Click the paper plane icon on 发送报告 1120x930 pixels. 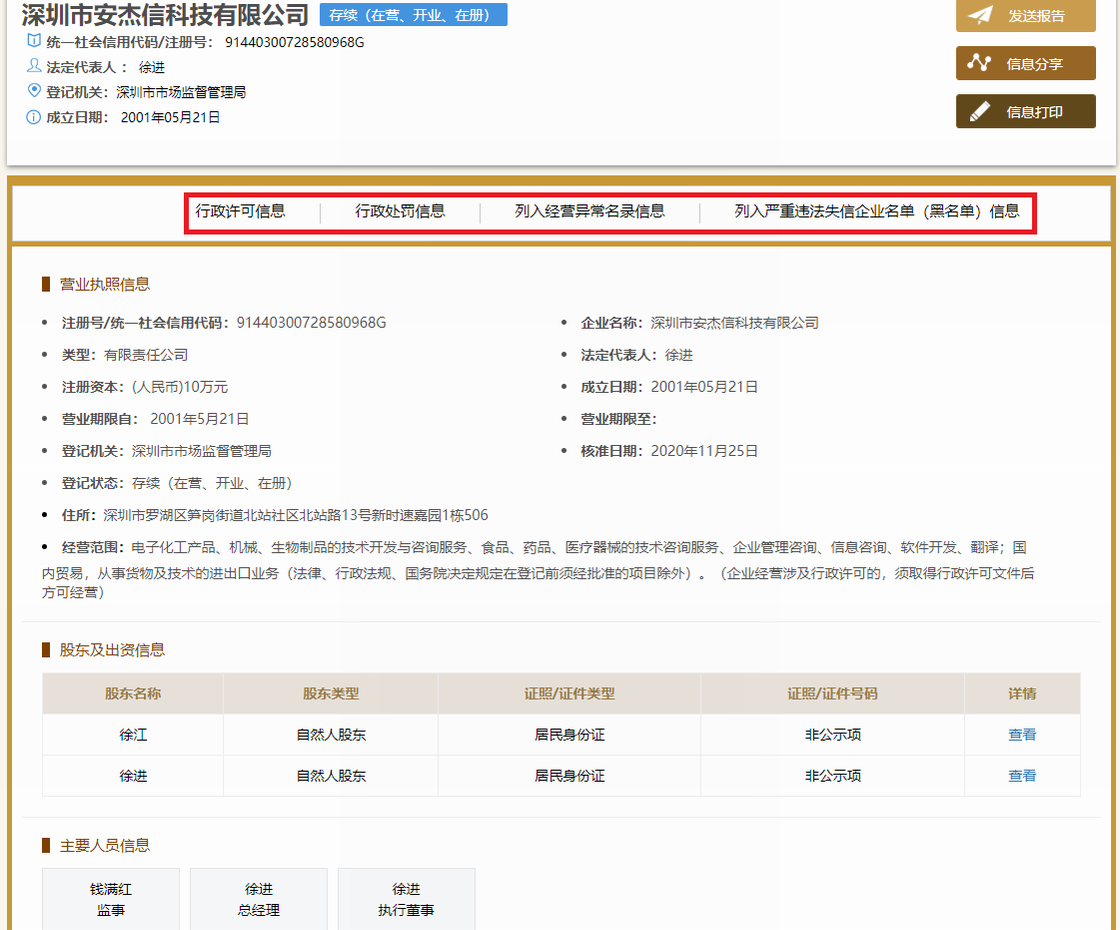click(980, 15)
